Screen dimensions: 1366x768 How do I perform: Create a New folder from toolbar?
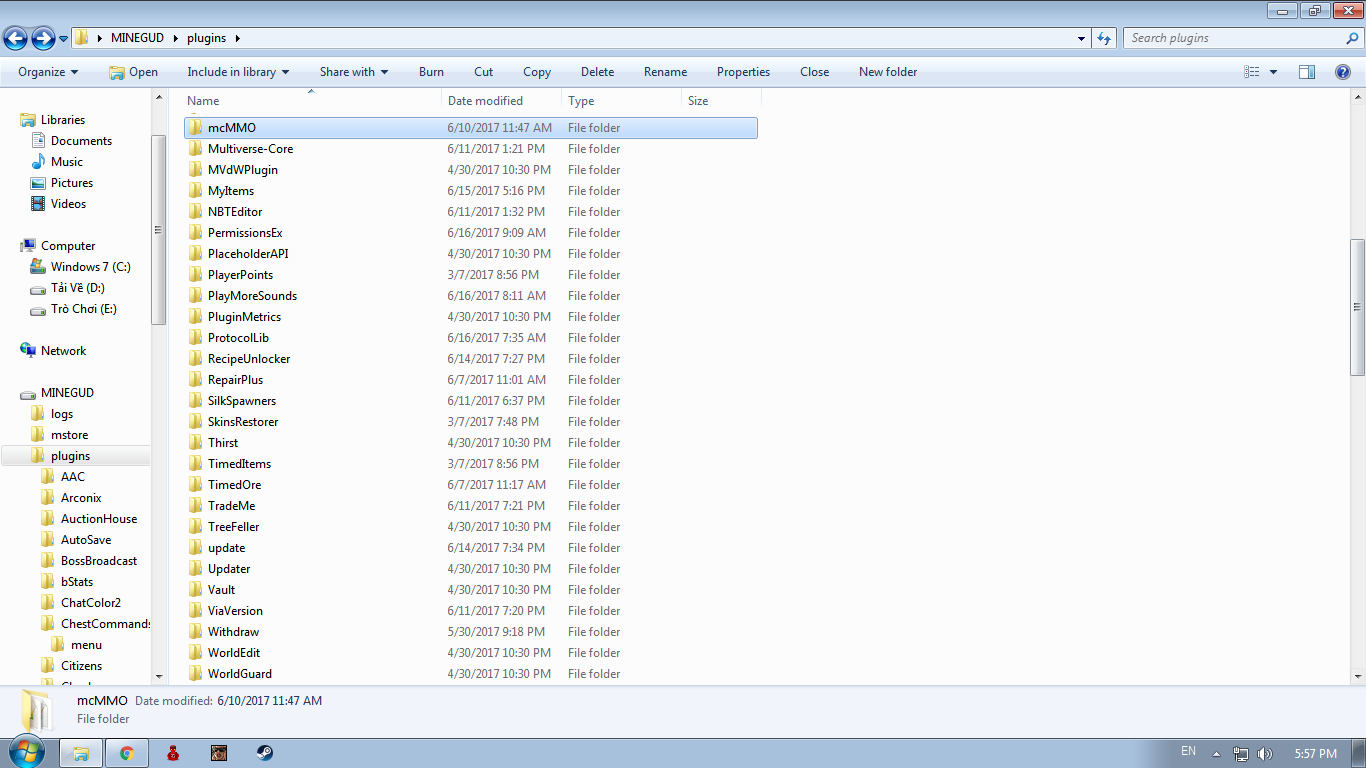coord(888,72)
